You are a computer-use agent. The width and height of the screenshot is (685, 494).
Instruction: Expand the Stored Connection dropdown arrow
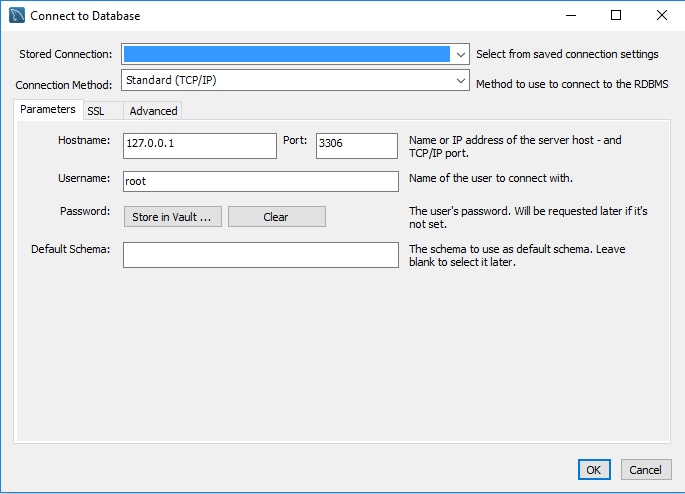(x=460, y=54)
